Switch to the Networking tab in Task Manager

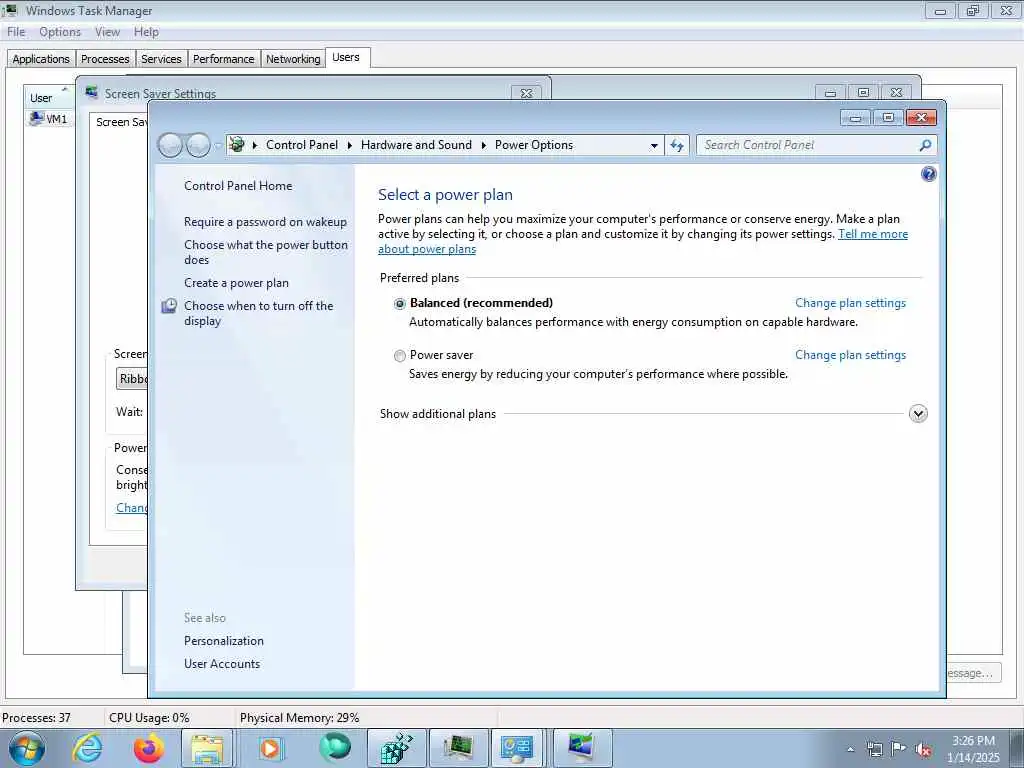tap(293, 59)
